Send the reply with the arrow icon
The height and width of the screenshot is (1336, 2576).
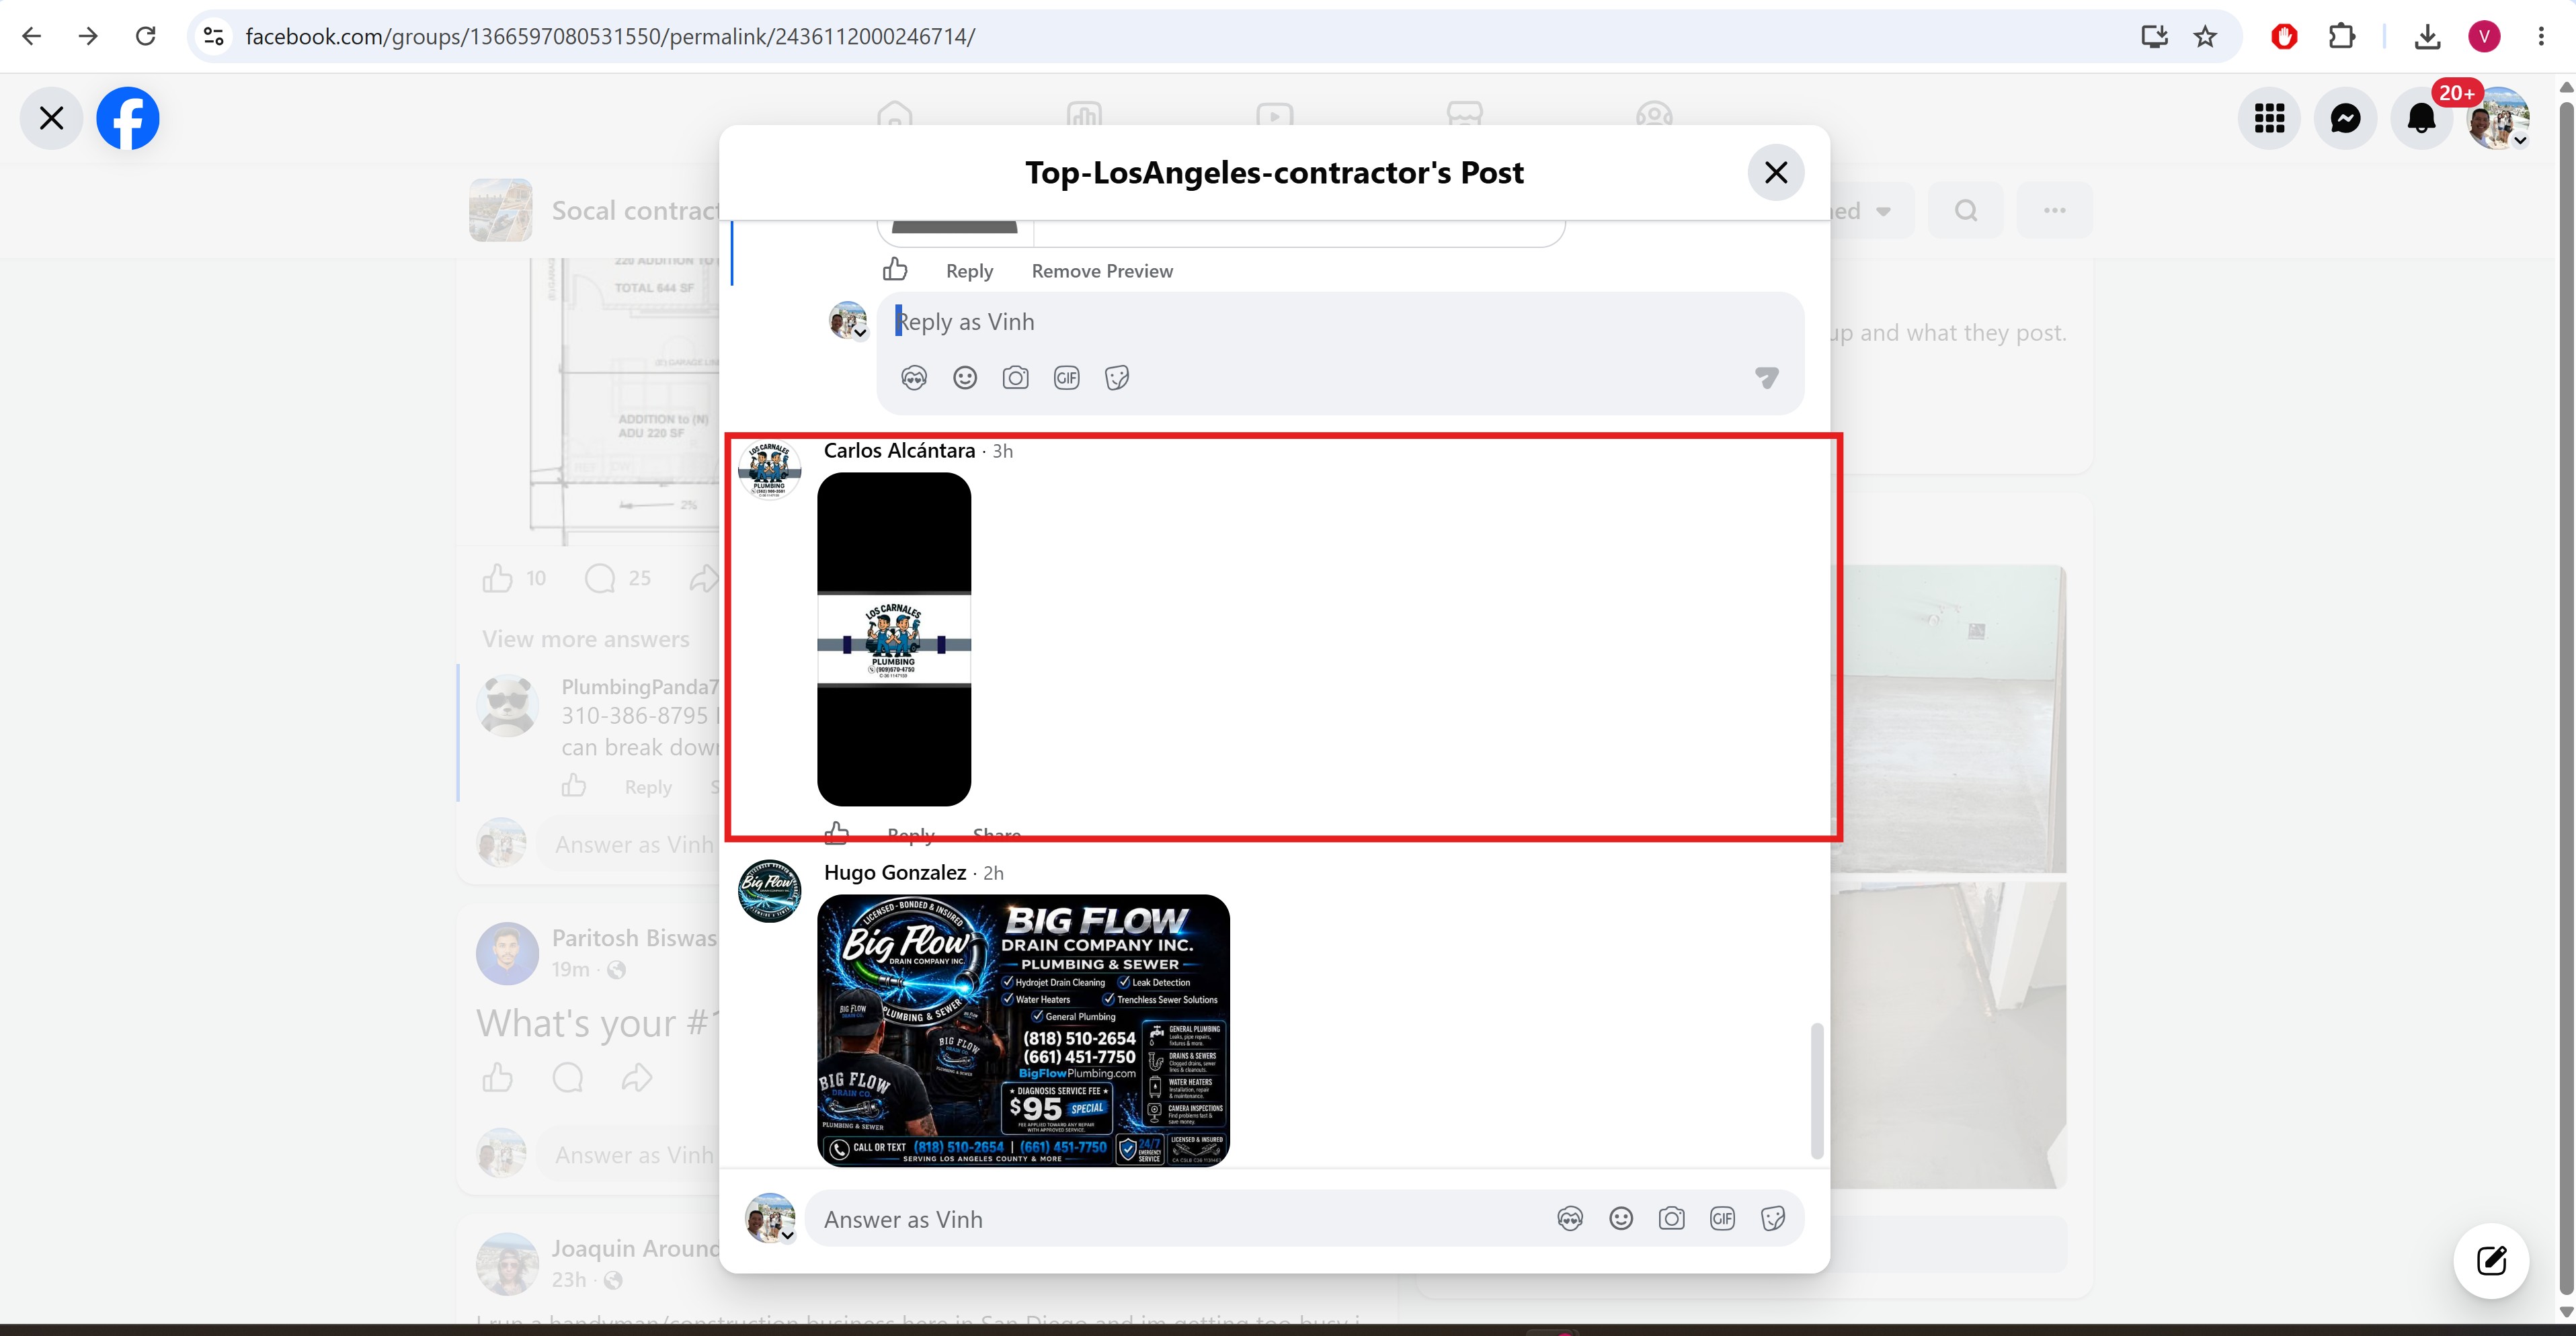[1767, 378]
